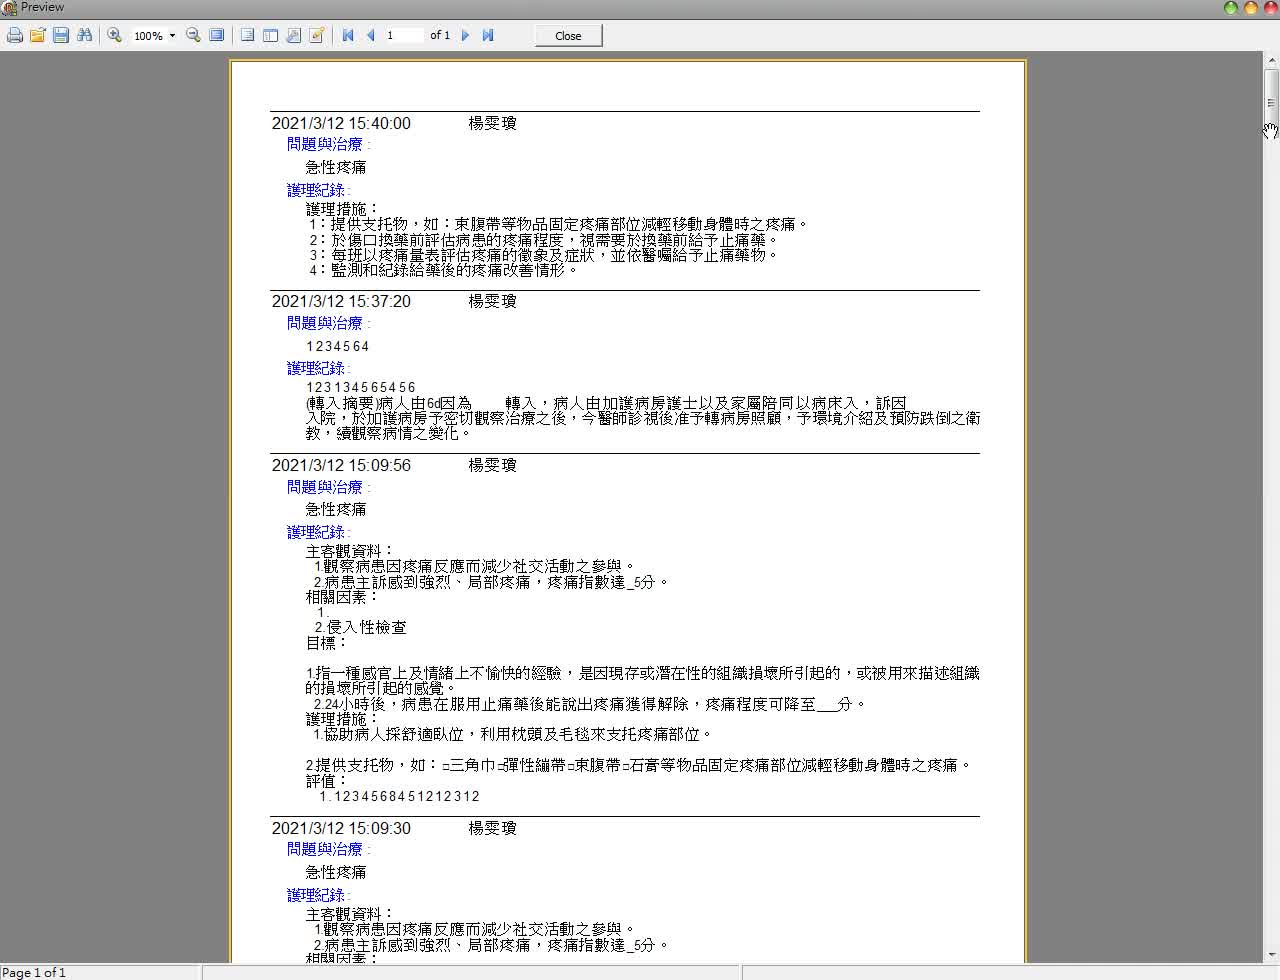Zoom out with the minus magnifier icon

[193, 35]
